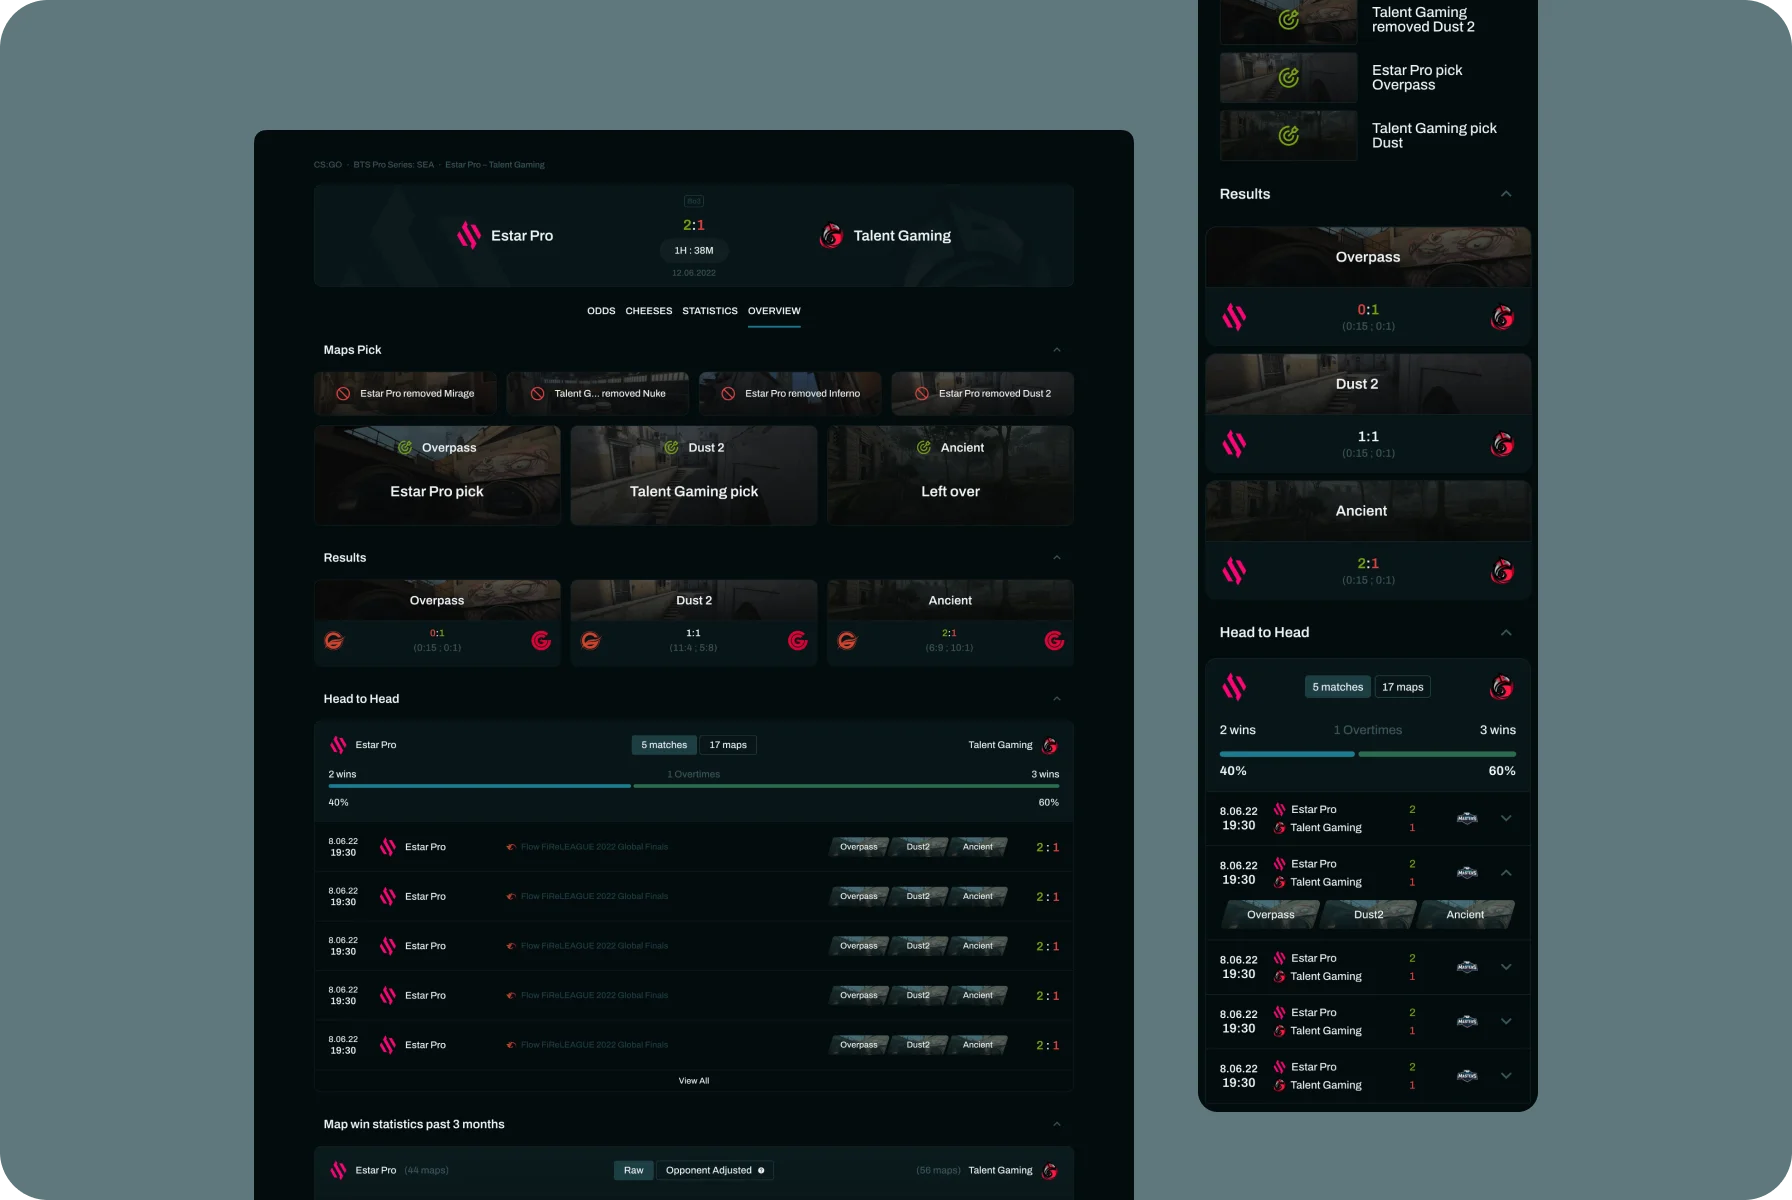Click the ban icon on Estar Pro removed Mirage
The height and width of the screenshot is (1200, 1792).
(x=343, y=394)
